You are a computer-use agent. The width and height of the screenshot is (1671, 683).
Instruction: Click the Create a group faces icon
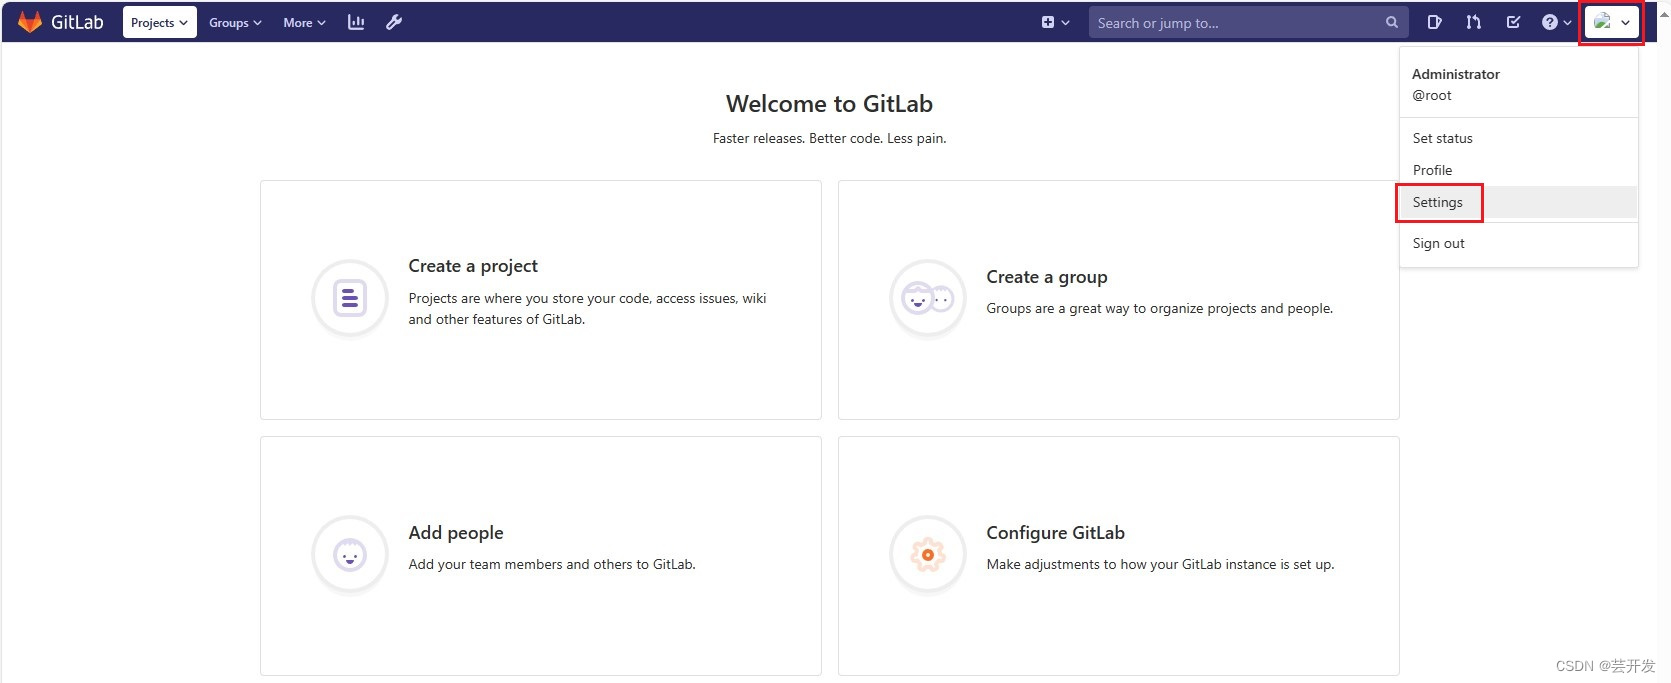928,298
